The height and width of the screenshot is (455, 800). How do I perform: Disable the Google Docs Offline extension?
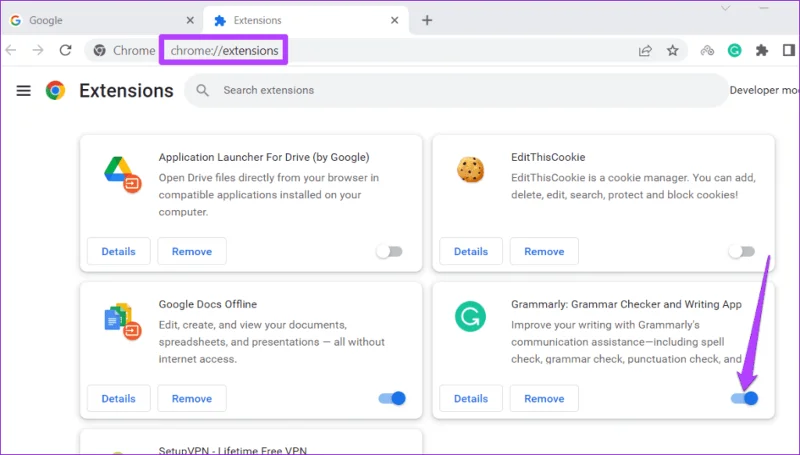coord(392,398)
